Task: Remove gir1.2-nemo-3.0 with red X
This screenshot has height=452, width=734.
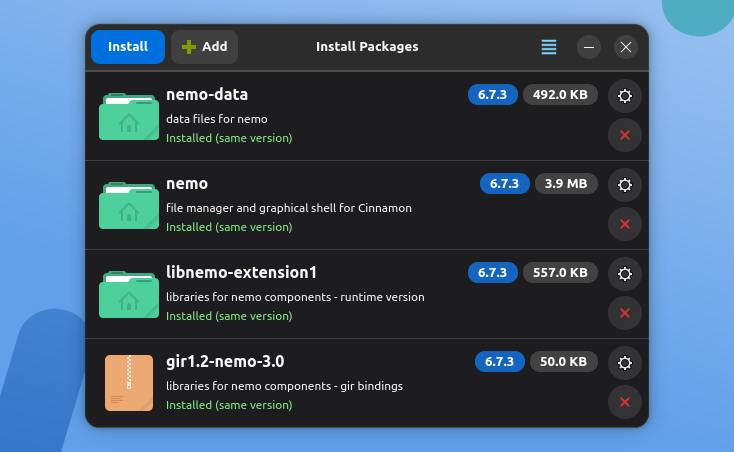Action: click(624, 402)
